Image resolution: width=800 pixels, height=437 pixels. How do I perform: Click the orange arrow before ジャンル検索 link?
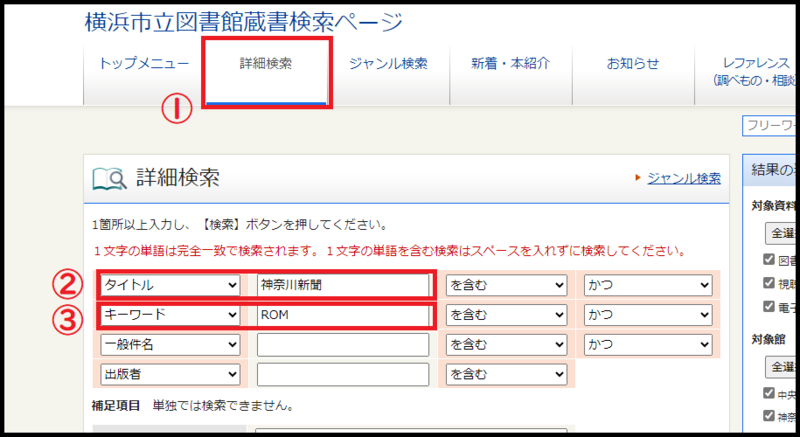[x=638, y=178]
